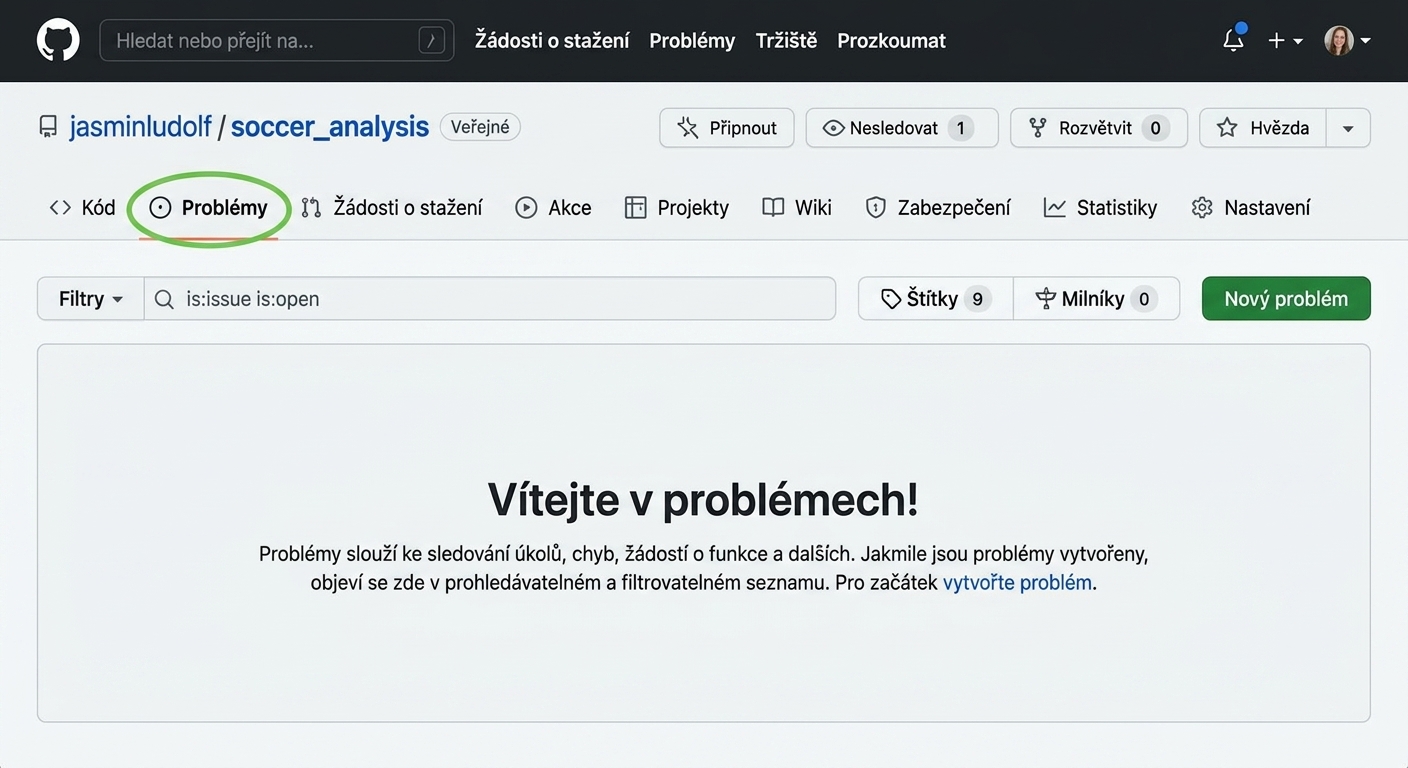This screenshot has height=768, width=1408.
Task: Go to 'Prozkoumat' in top navigation
Action: coord(891,41)
